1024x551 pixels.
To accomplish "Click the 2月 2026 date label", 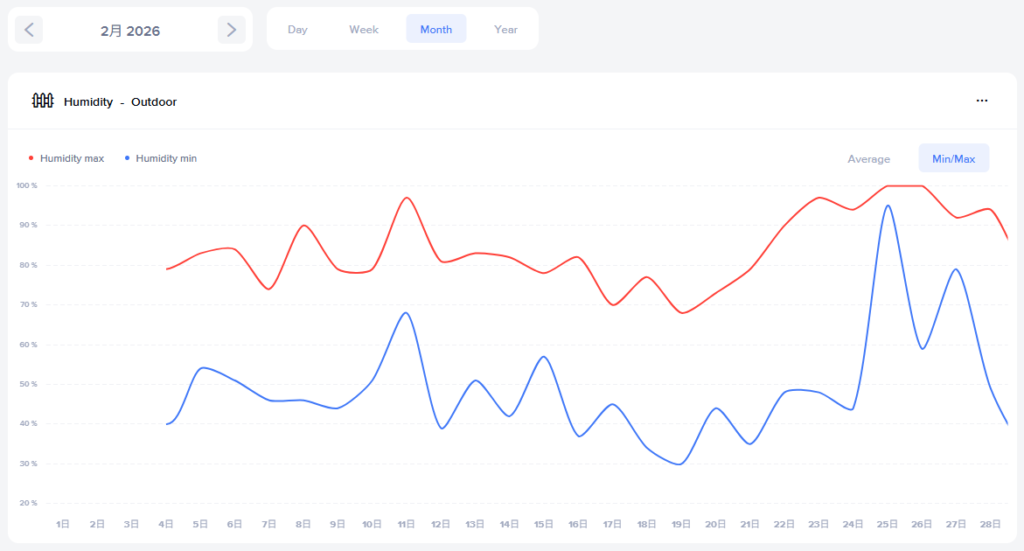I will (130, 30).
